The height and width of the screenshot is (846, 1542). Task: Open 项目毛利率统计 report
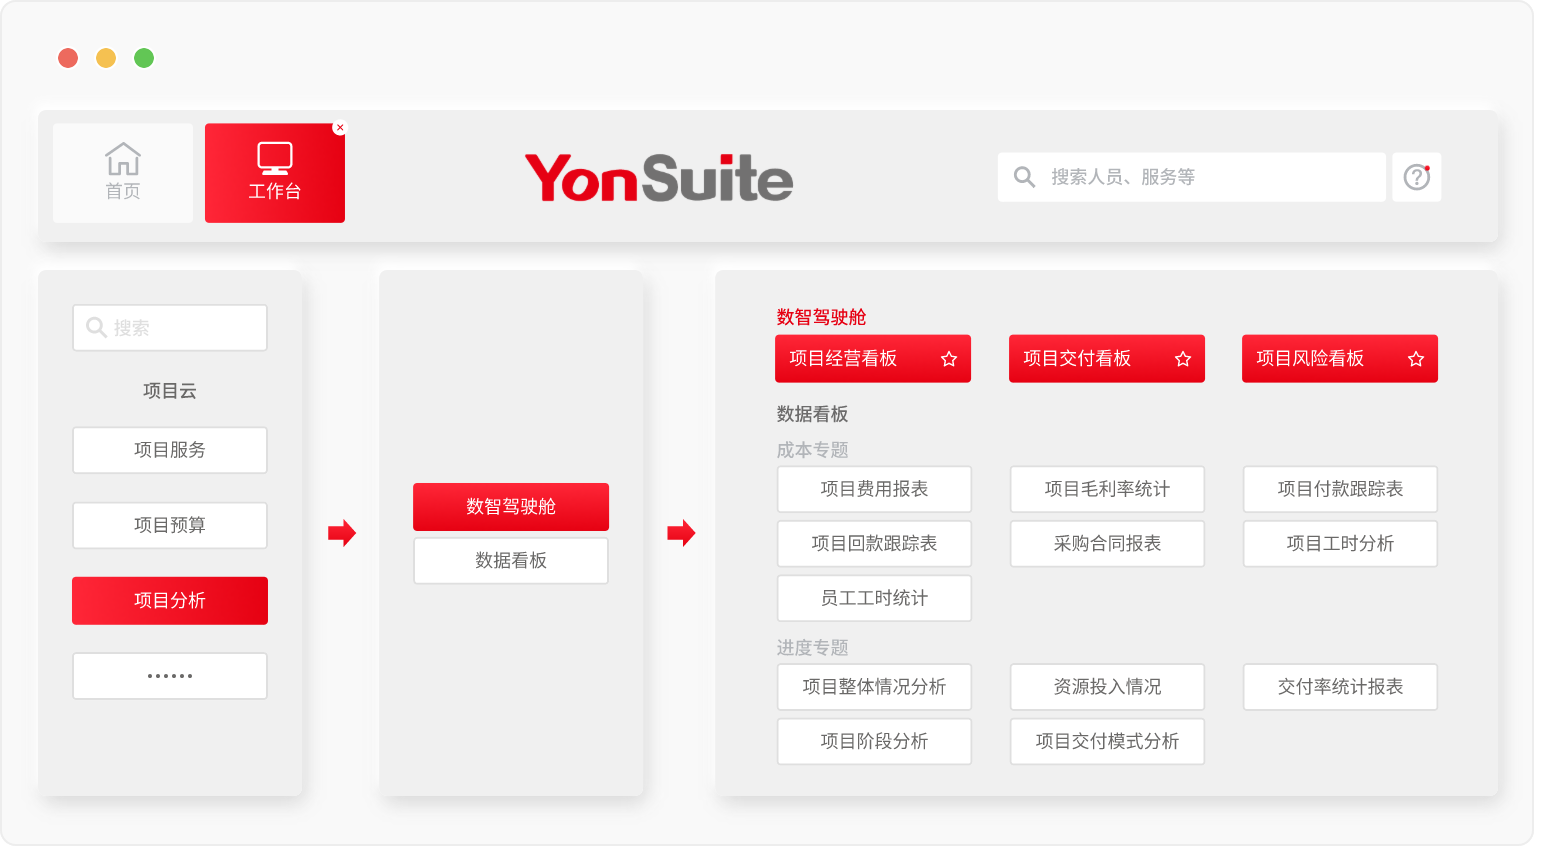(x=1107, y=489)
